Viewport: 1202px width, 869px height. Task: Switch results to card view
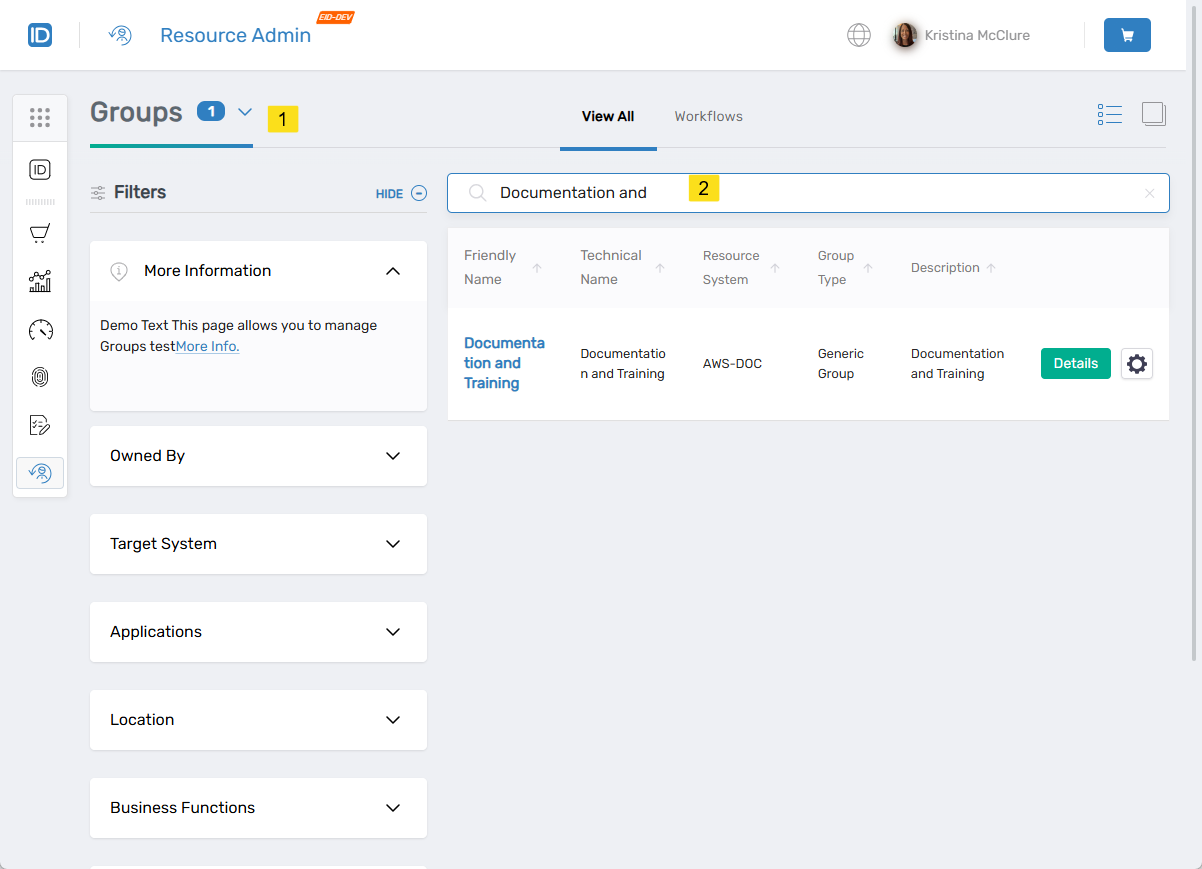(1153, 114)
